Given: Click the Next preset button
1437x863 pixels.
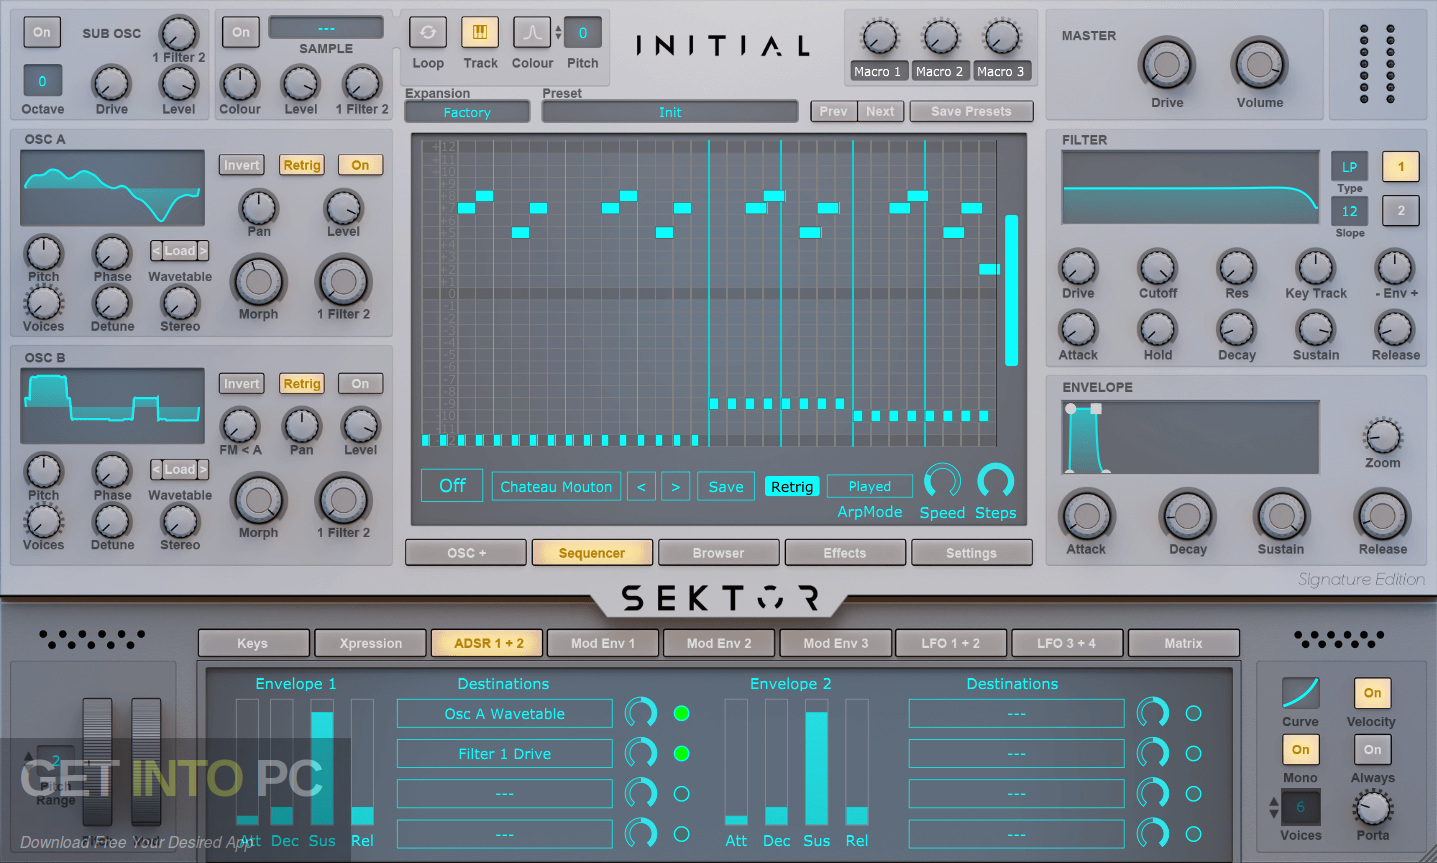Looking at the screenshot, I should [x=880, y=111].
